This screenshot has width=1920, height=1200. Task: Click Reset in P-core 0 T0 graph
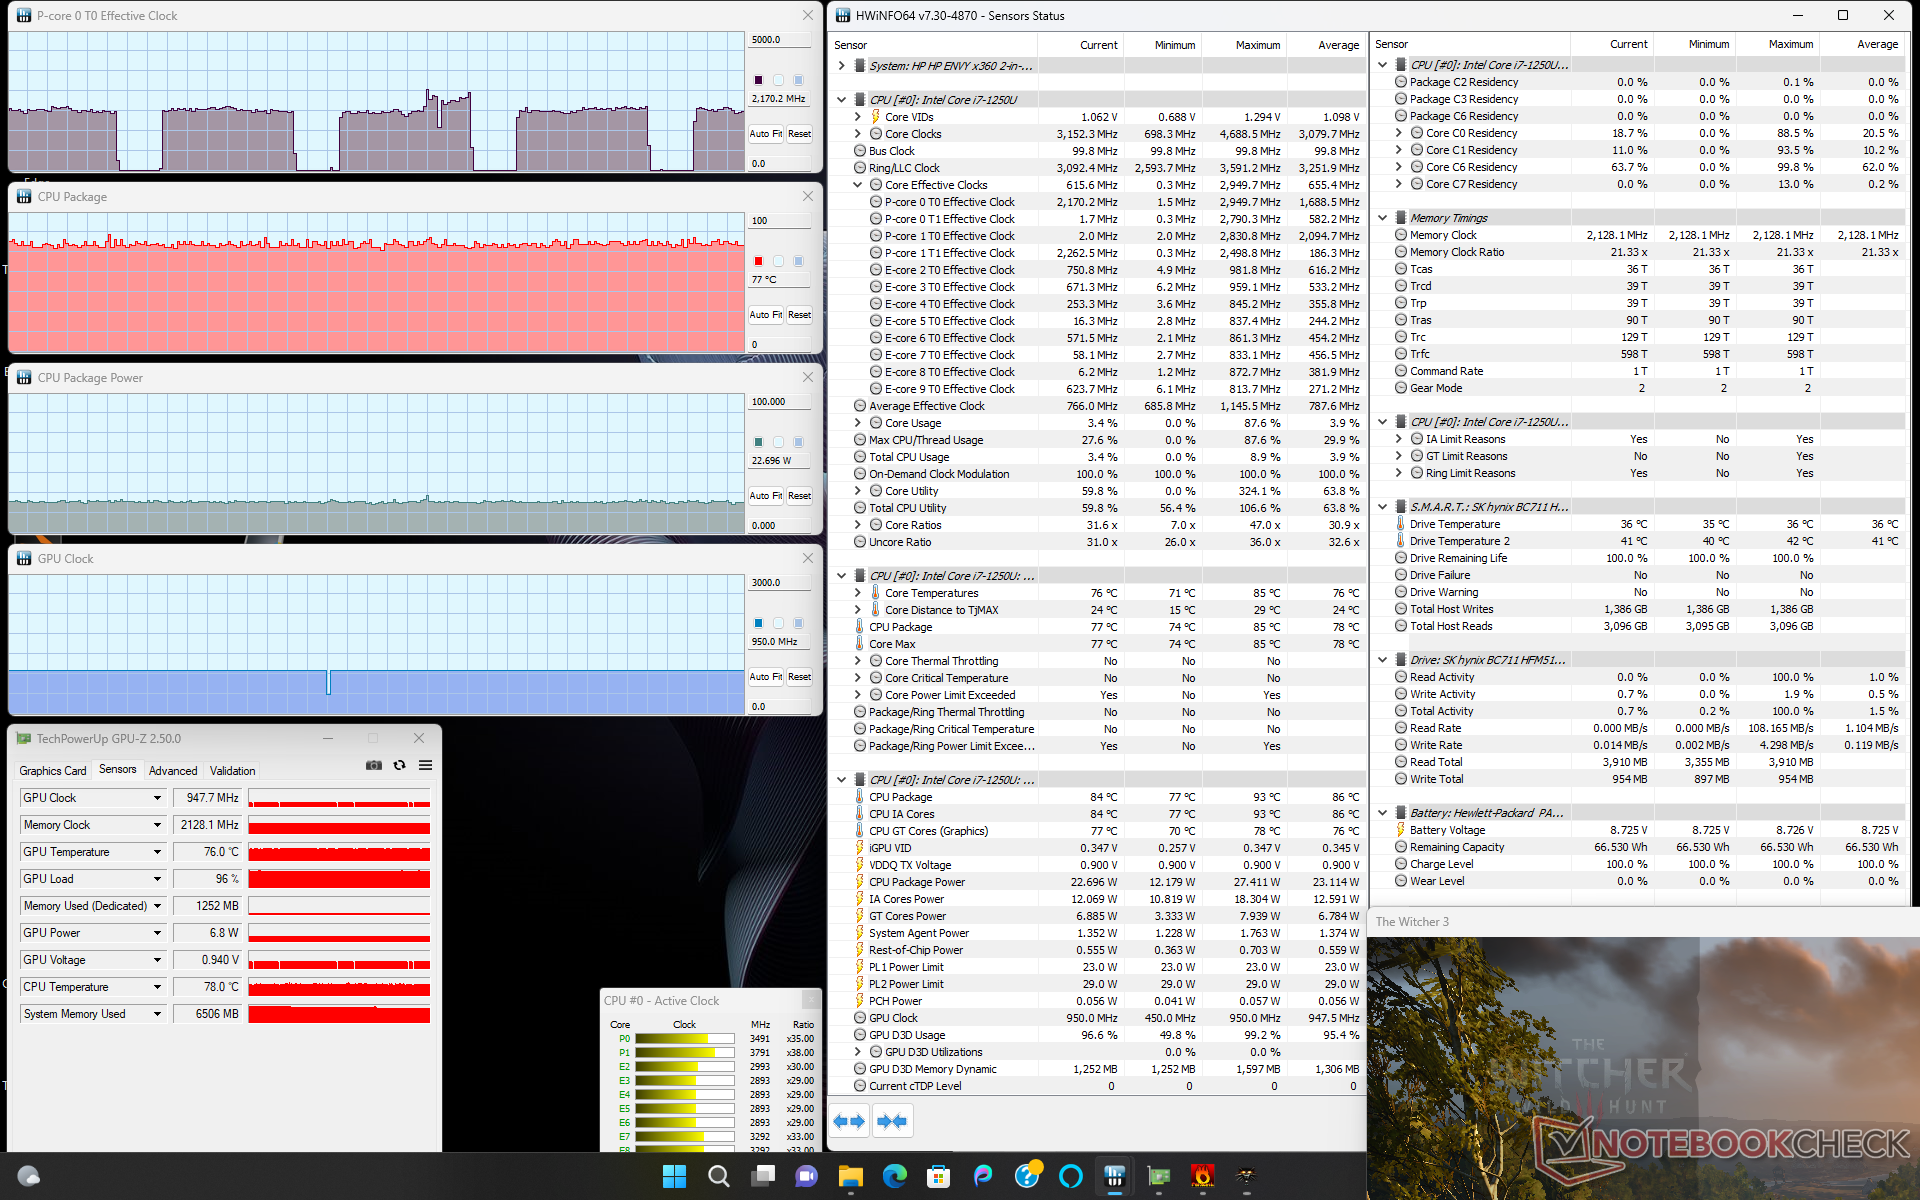[800, 134]
